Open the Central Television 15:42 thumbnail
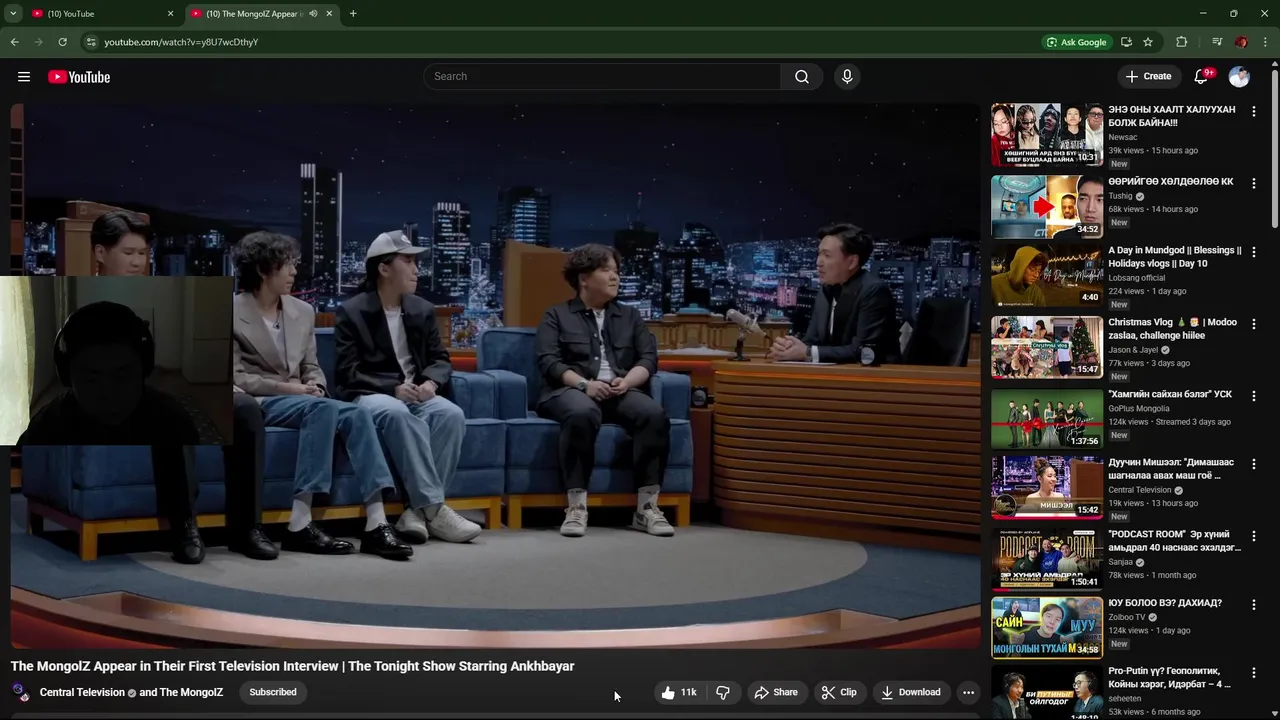The height and width of the screenshot is (720, 1280). pyautogui.click(x=1047, y=488)
